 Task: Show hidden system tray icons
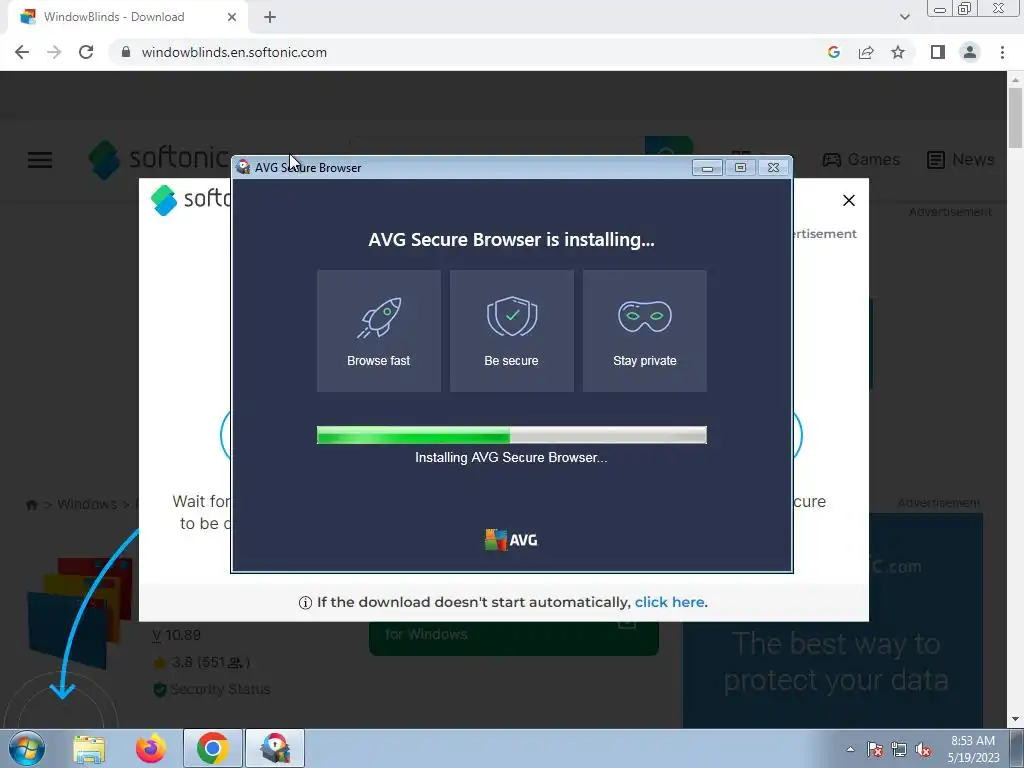(850, 749)
